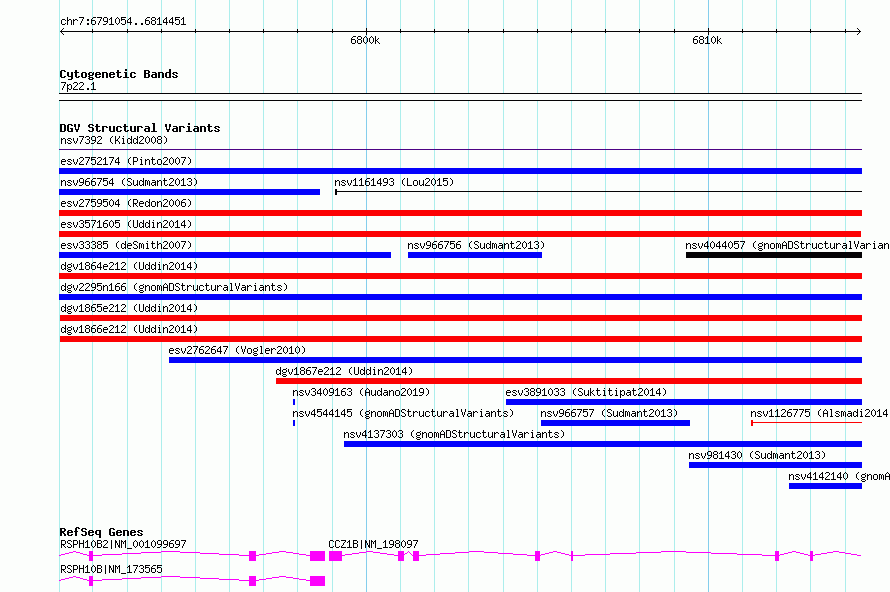Click the nsv1161493 (Lou2015) label
The image size is (890, 592).
point(394,182)
